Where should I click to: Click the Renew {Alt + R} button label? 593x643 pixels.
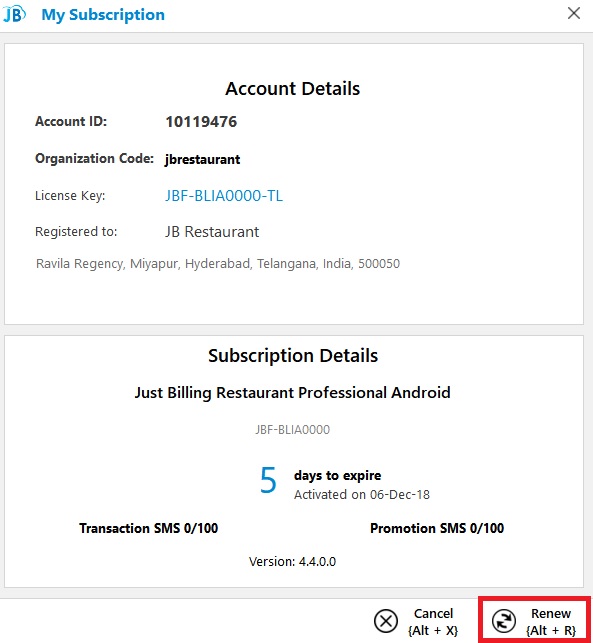pyautogui.click(x=551, y=622)
